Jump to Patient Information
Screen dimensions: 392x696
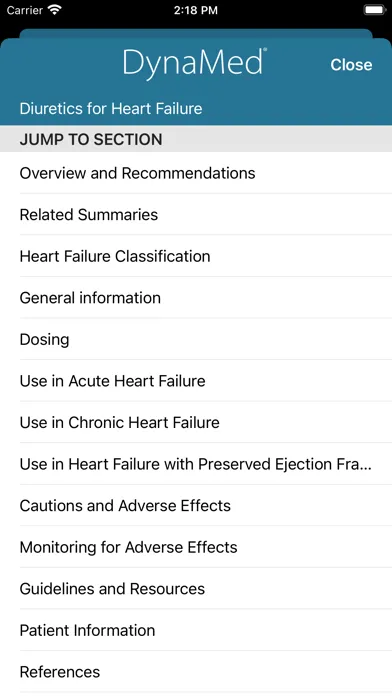(196, 630)
